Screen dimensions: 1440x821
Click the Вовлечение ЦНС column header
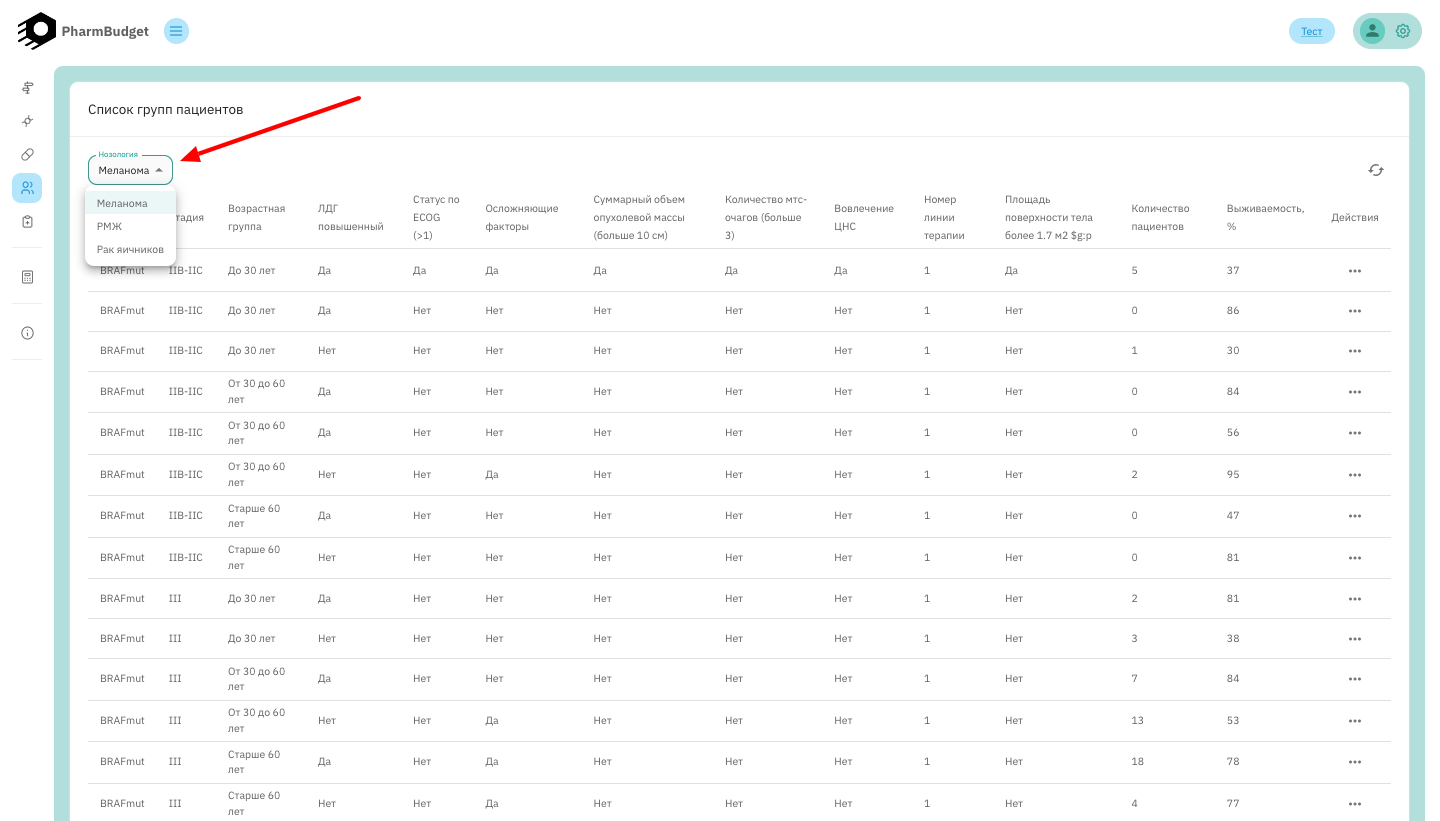[864, 217]
